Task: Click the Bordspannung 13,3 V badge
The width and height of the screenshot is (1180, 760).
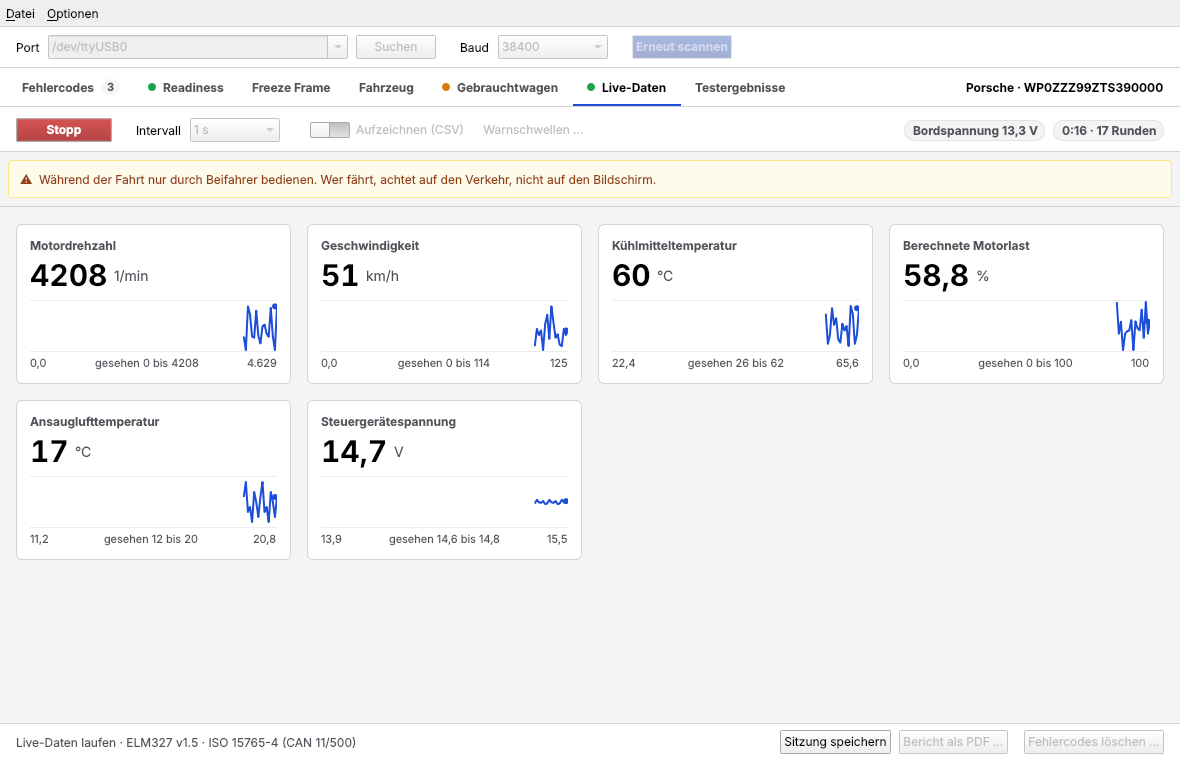Action: (975, 131)
